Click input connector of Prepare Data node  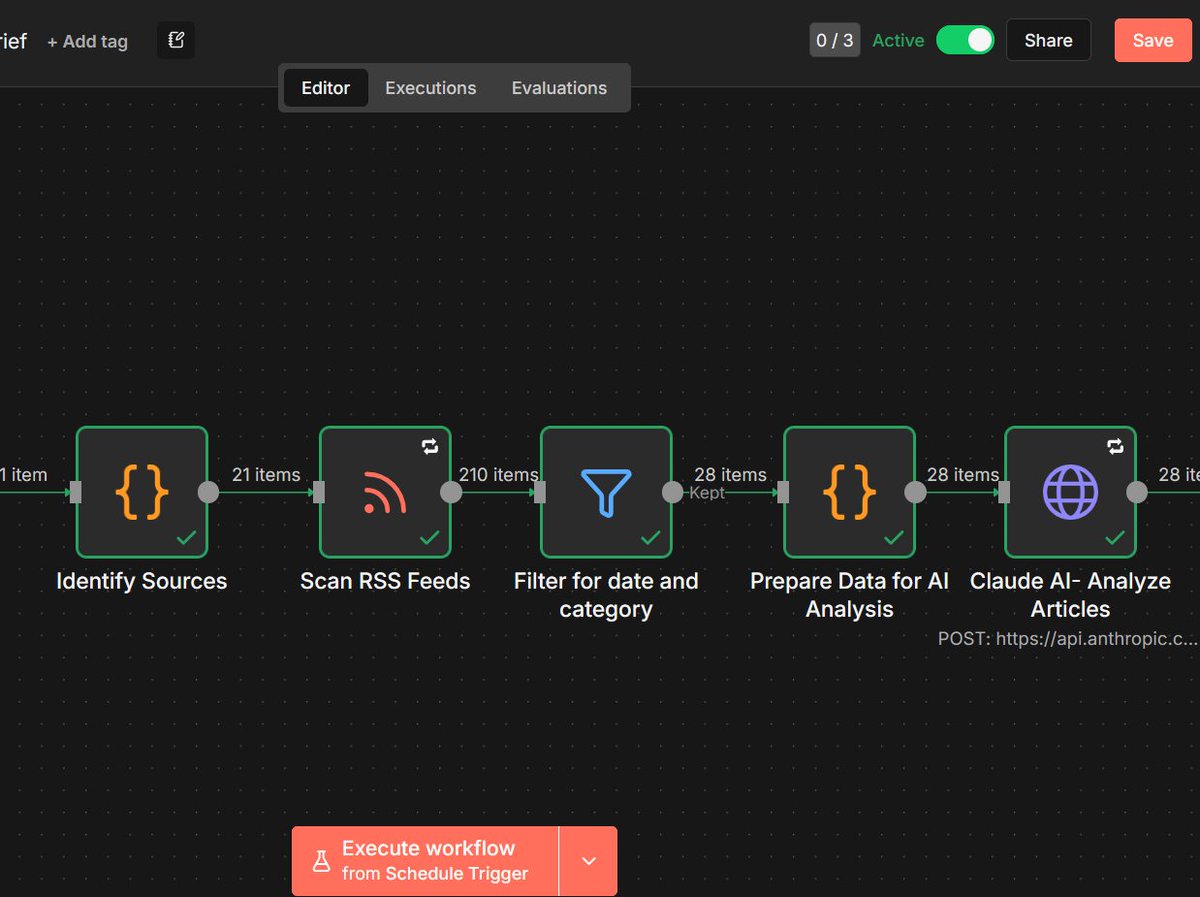pos(782,492)
